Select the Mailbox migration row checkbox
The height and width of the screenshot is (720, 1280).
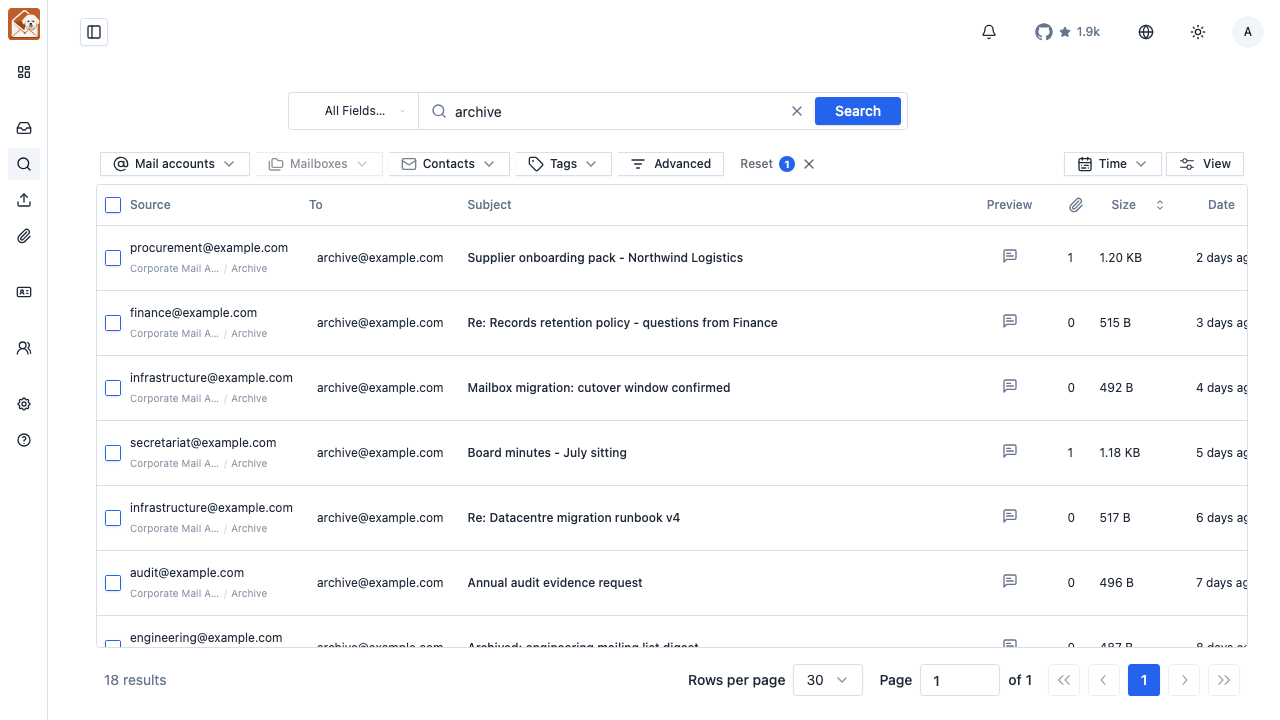113,388
